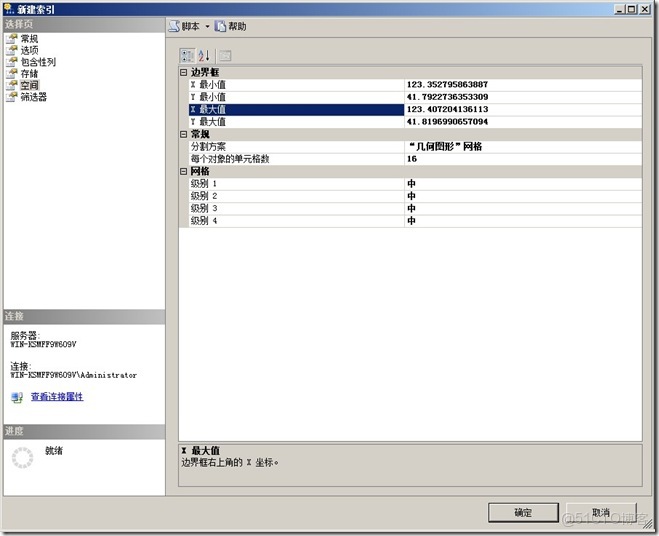The image size is (659, 536).
Task: Edit the X 最小值 value field
Action: (523, 84)
